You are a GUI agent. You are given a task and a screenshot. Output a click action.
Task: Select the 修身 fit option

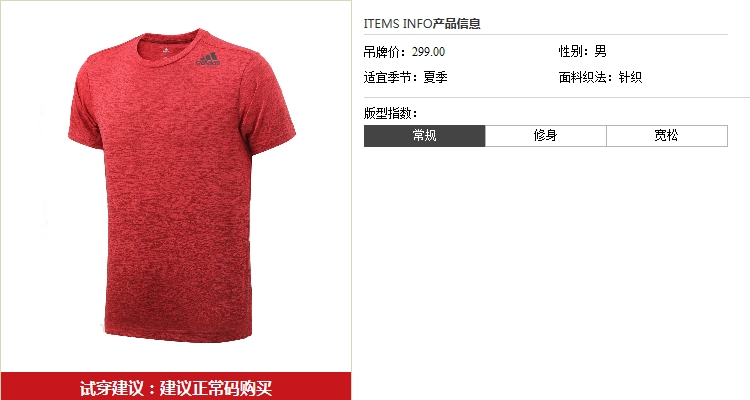coord(546,136)
